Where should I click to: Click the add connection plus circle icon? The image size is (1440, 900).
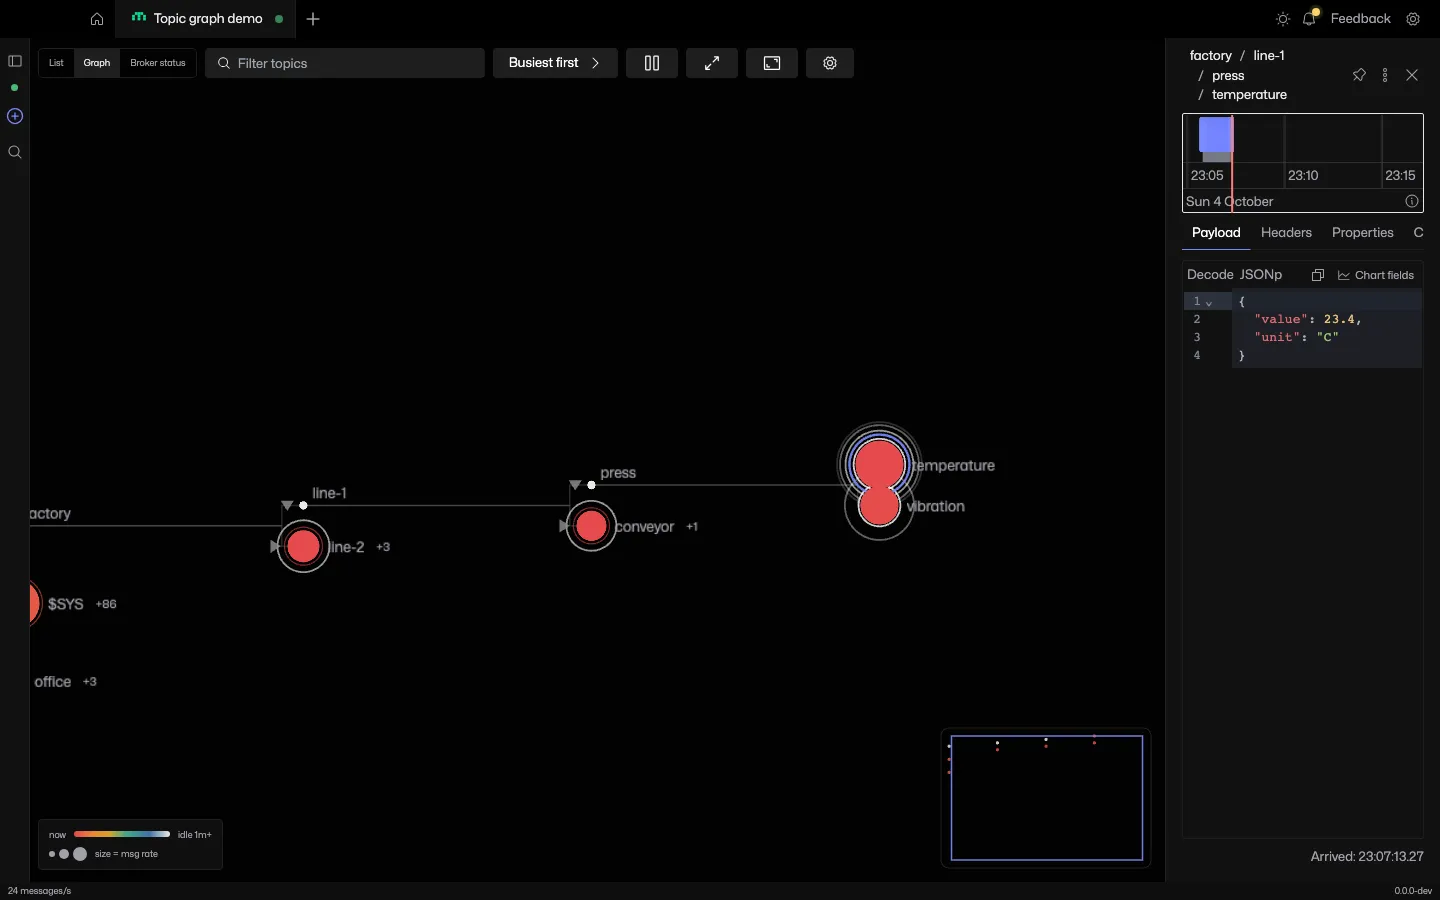(15, 116)
